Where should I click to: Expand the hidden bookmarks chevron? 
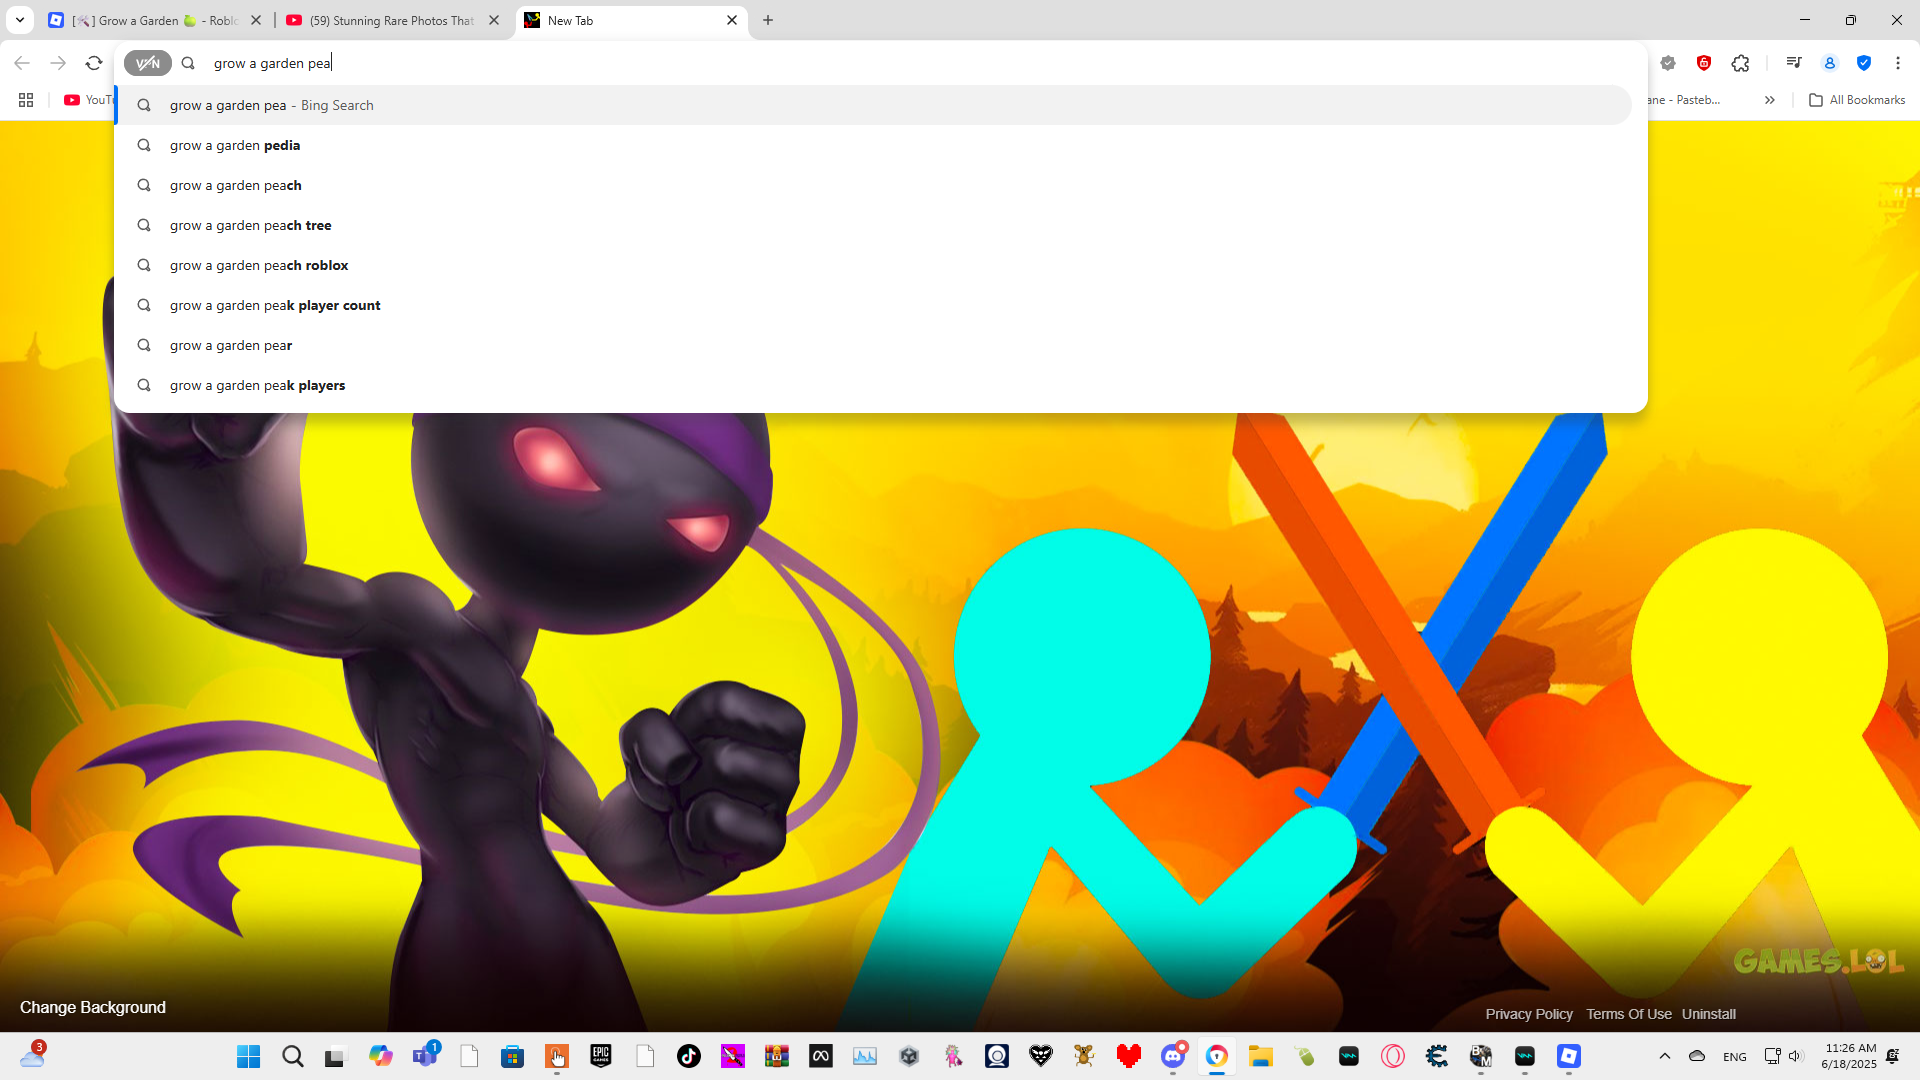pyautogui.click(x=1770, y=100)
